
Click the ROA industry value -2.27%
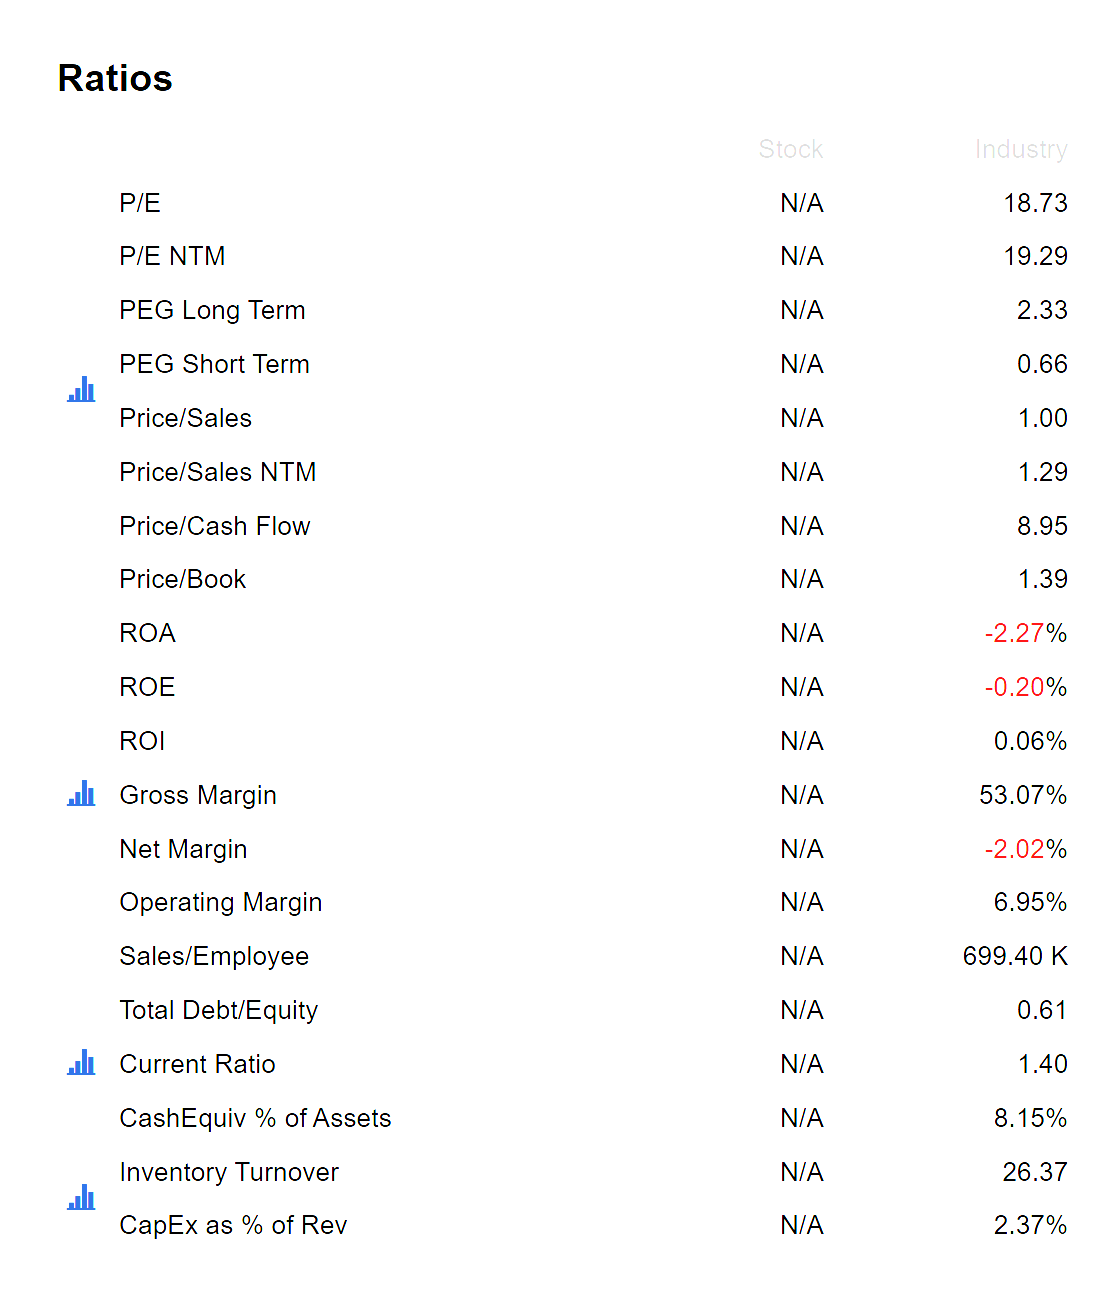tap(1025, 633)
